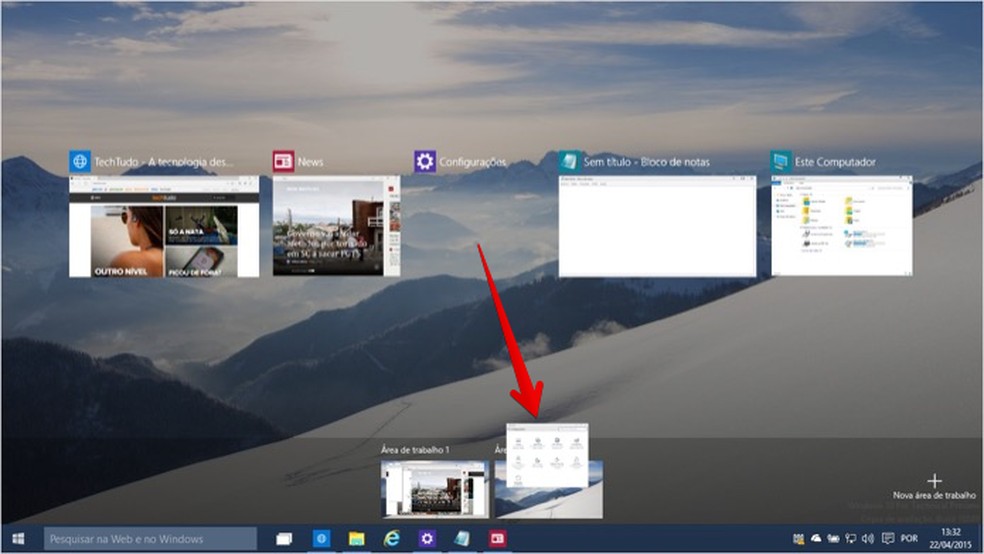Click the battery tray icon
Image resolution: width=984 pixels, height=554 pixels.
[833, 538]
